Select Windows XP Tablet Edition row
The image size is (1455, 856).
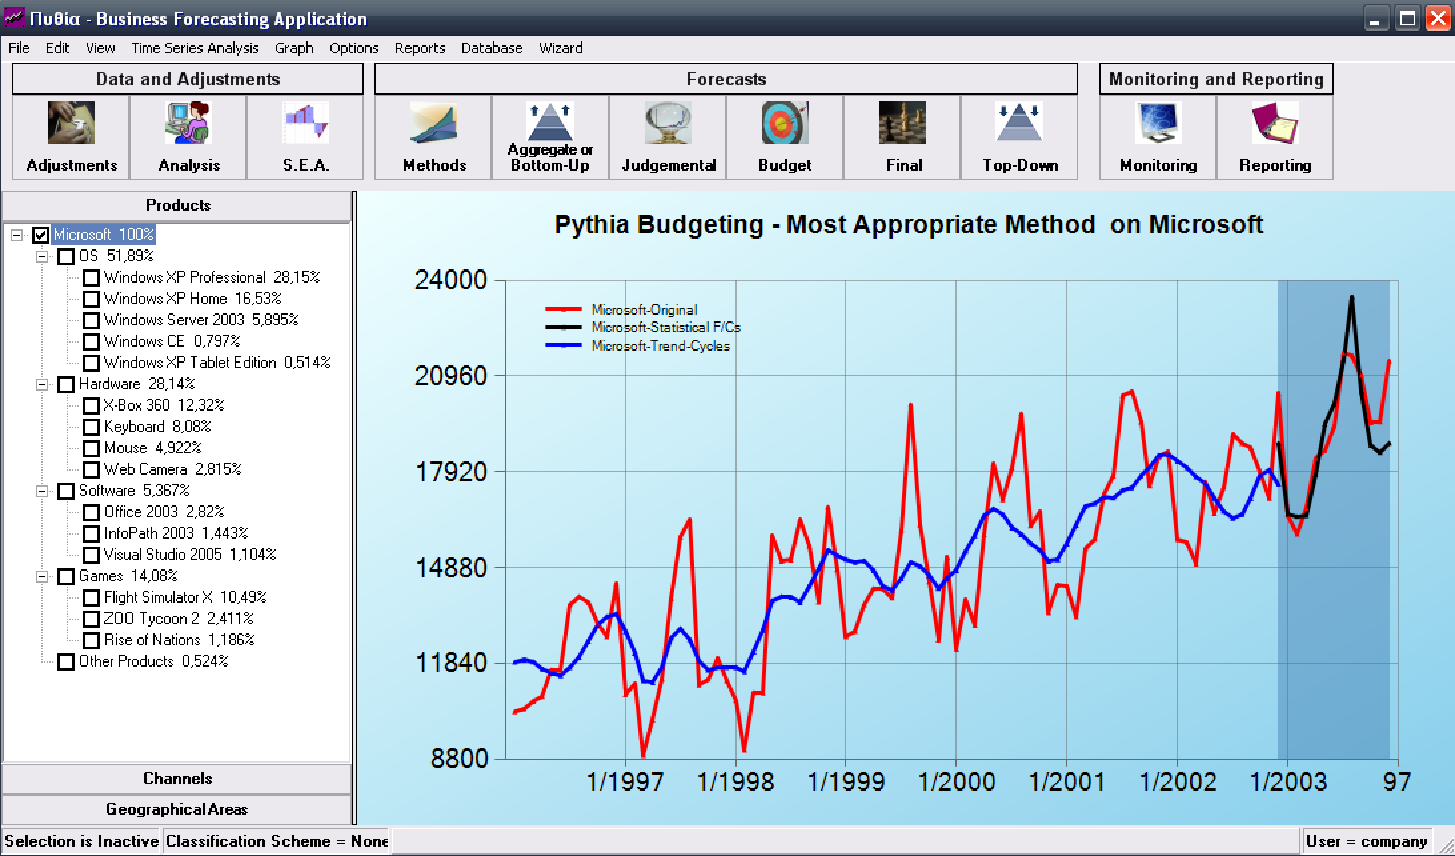tap(217, 363)
